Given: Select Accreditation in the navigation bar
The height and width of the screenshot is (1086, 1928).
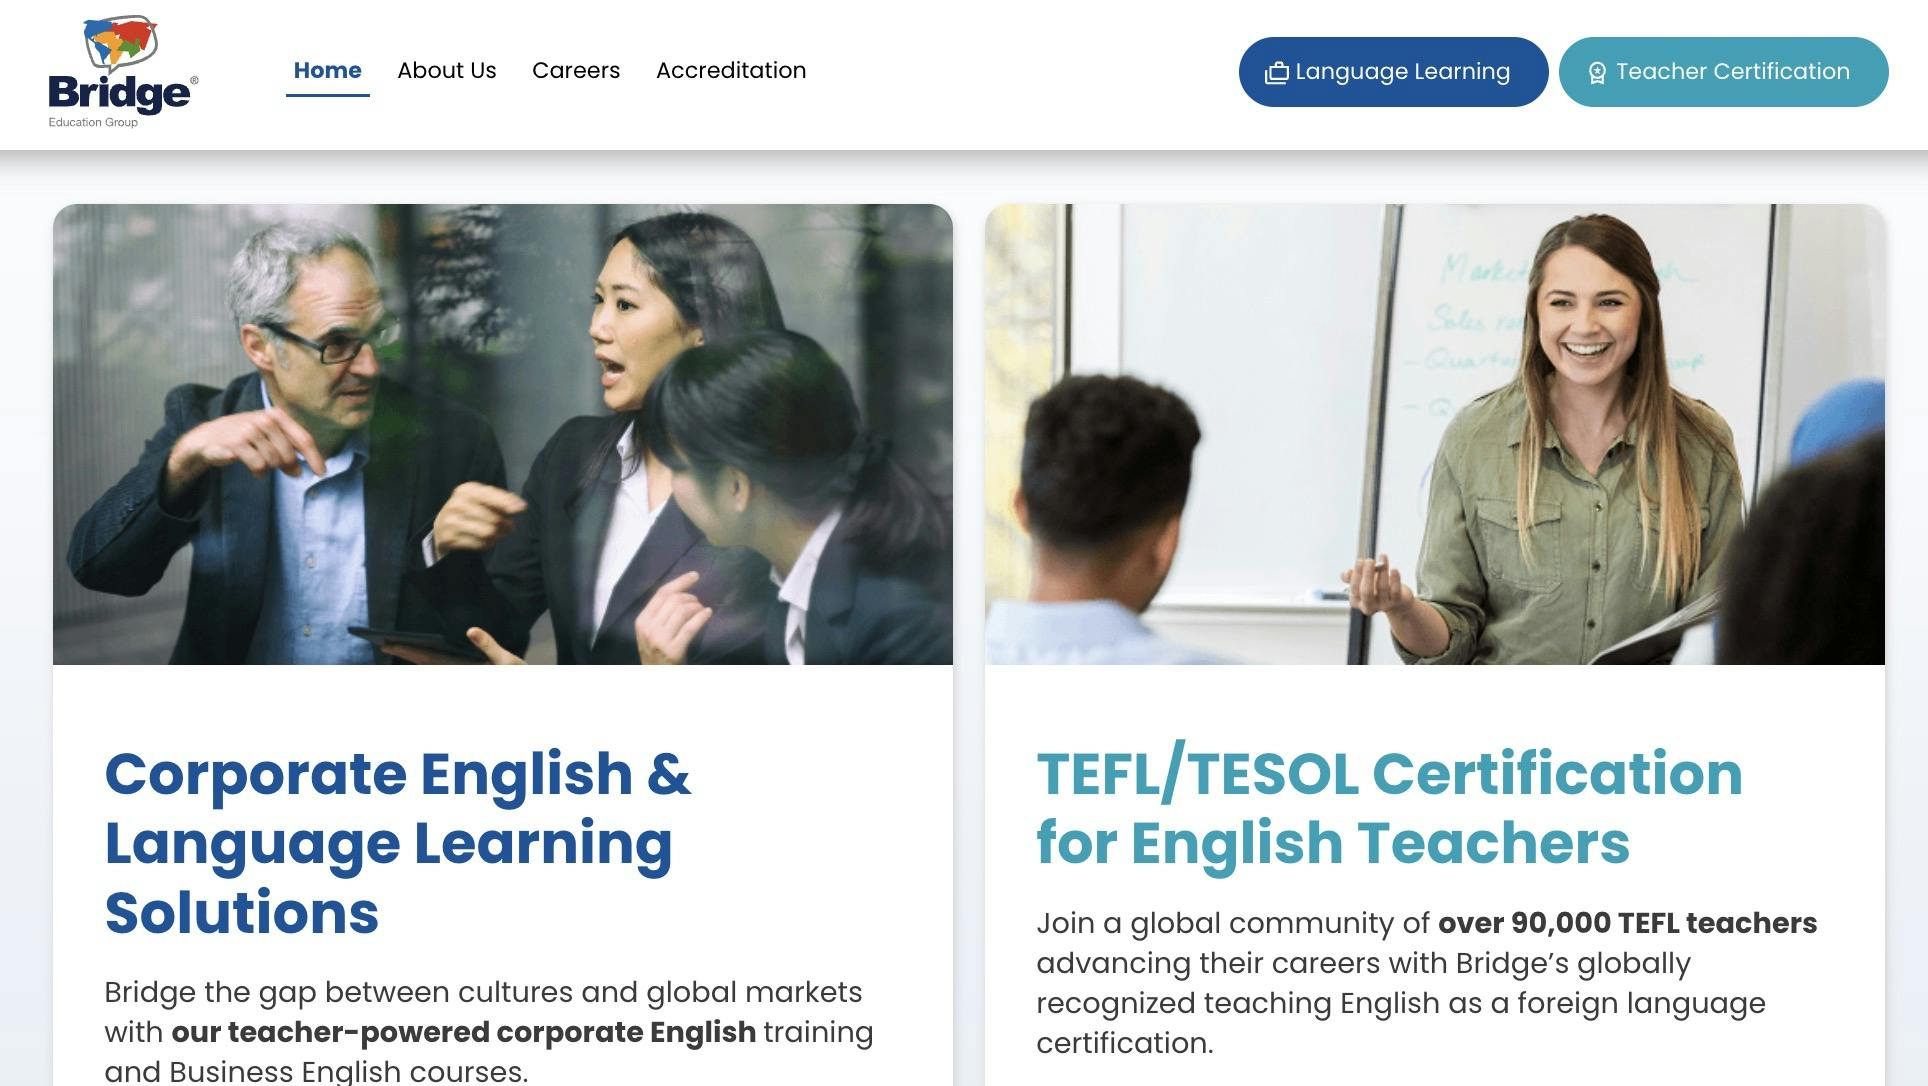Looking at the screenshot, I should tap(731, 71).
